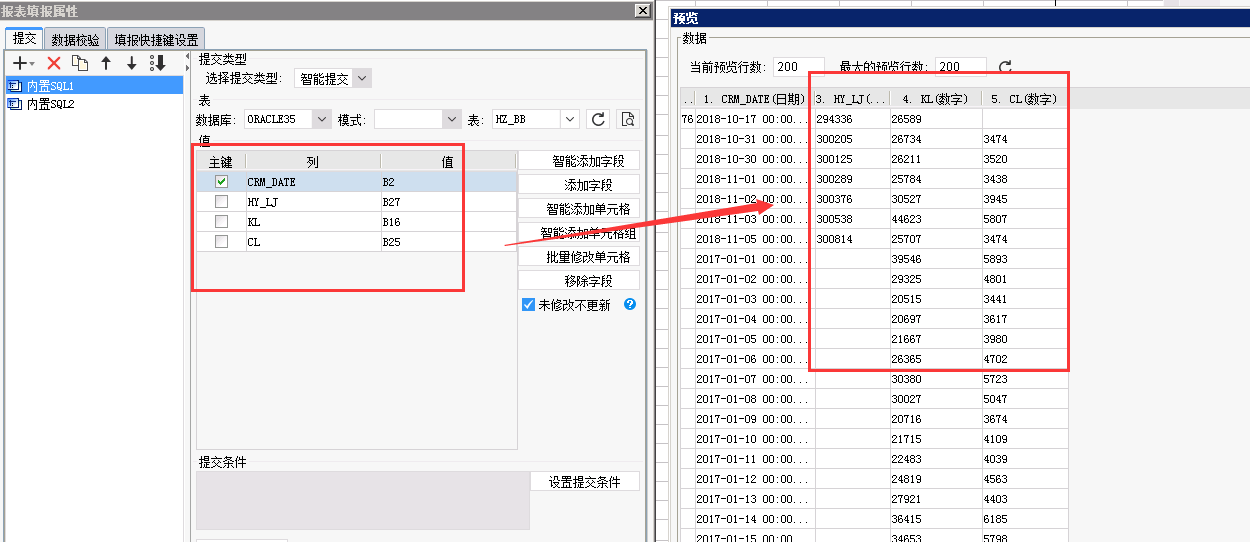Switch to the 提交 tab
Viewport: 1250px width, 542px height.
(x=24, y=39)
